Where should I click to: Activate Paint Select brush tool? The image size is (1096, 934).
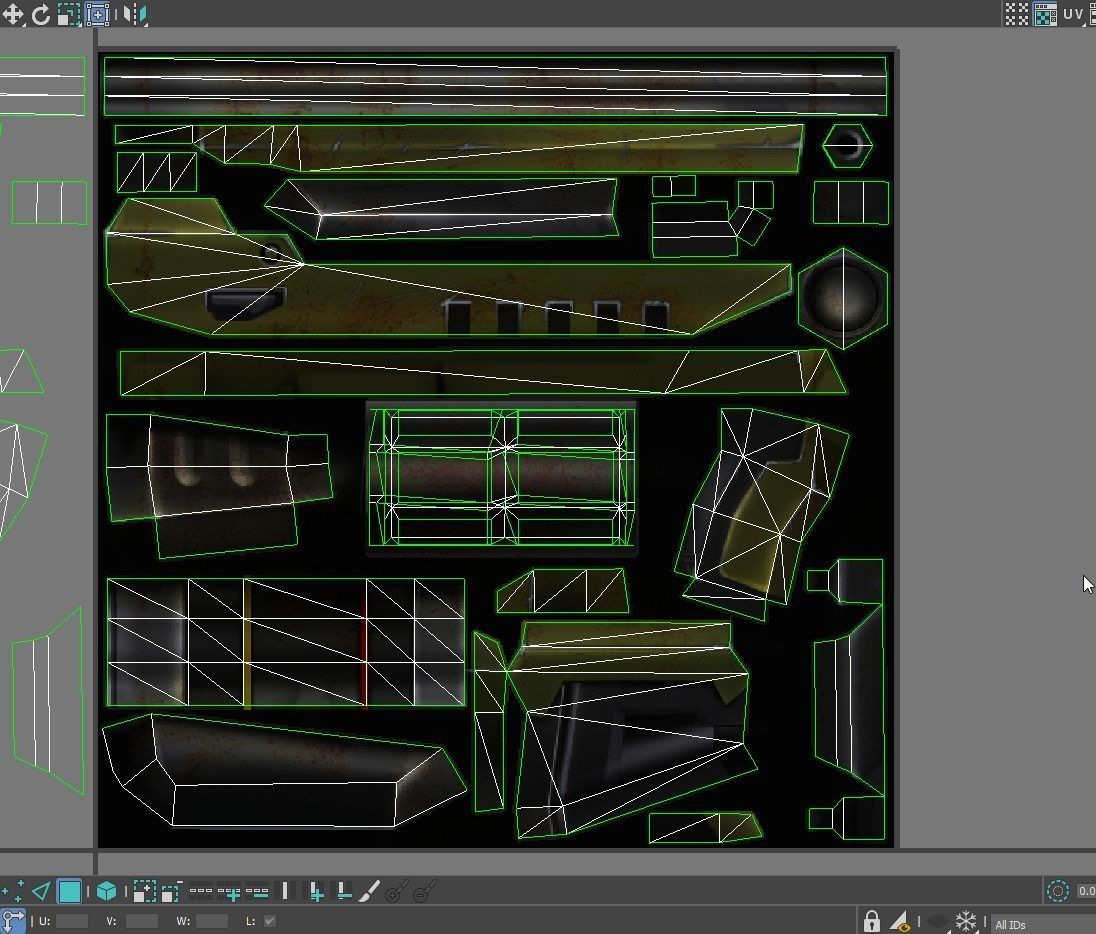point(369,891)
